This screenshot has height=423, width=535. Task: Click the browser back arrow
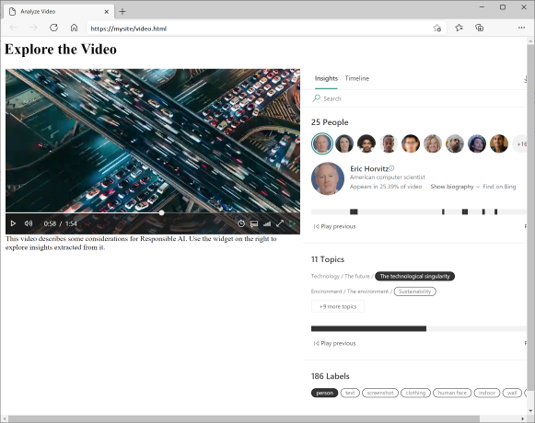pos(13,28)
